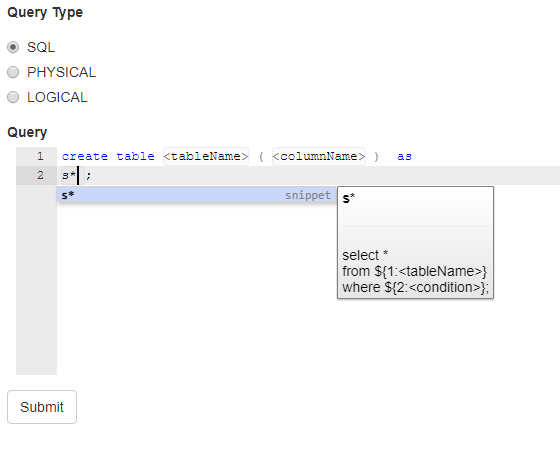Click the LOGICAL label text

[57, 98]
